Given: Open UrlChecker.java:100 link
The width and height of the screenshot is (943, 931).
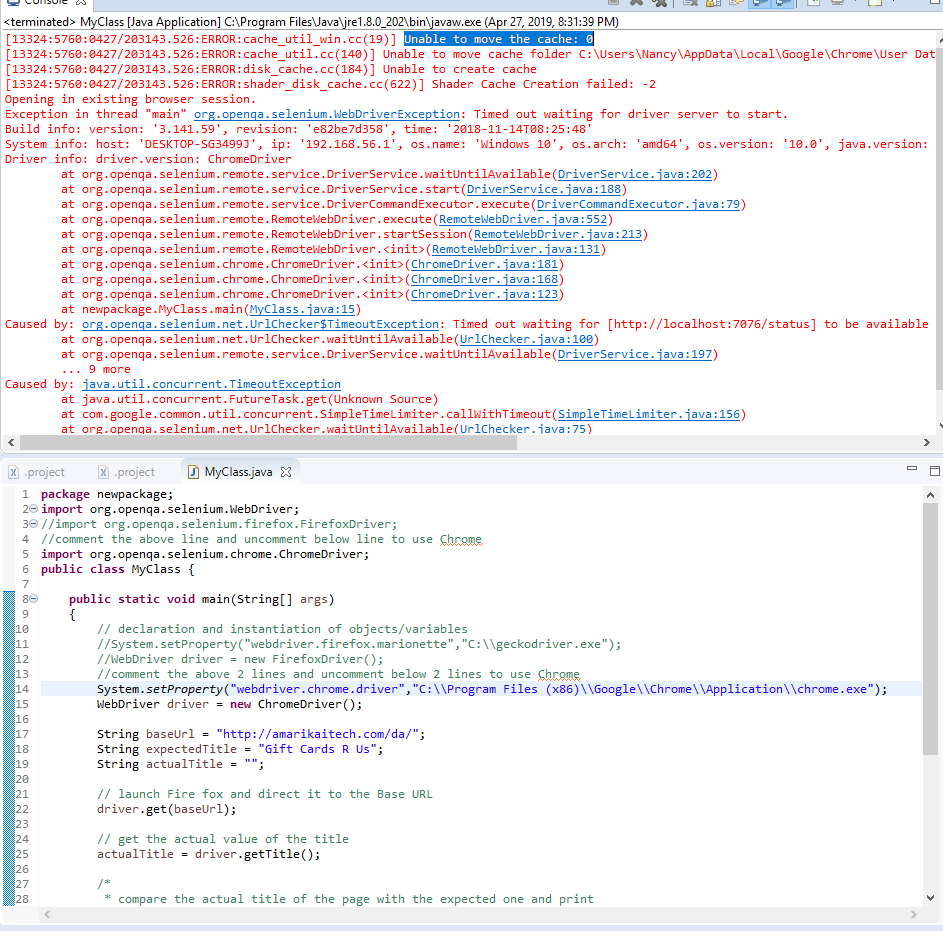Looking at the screenshot, I should (x=526, y=339).
